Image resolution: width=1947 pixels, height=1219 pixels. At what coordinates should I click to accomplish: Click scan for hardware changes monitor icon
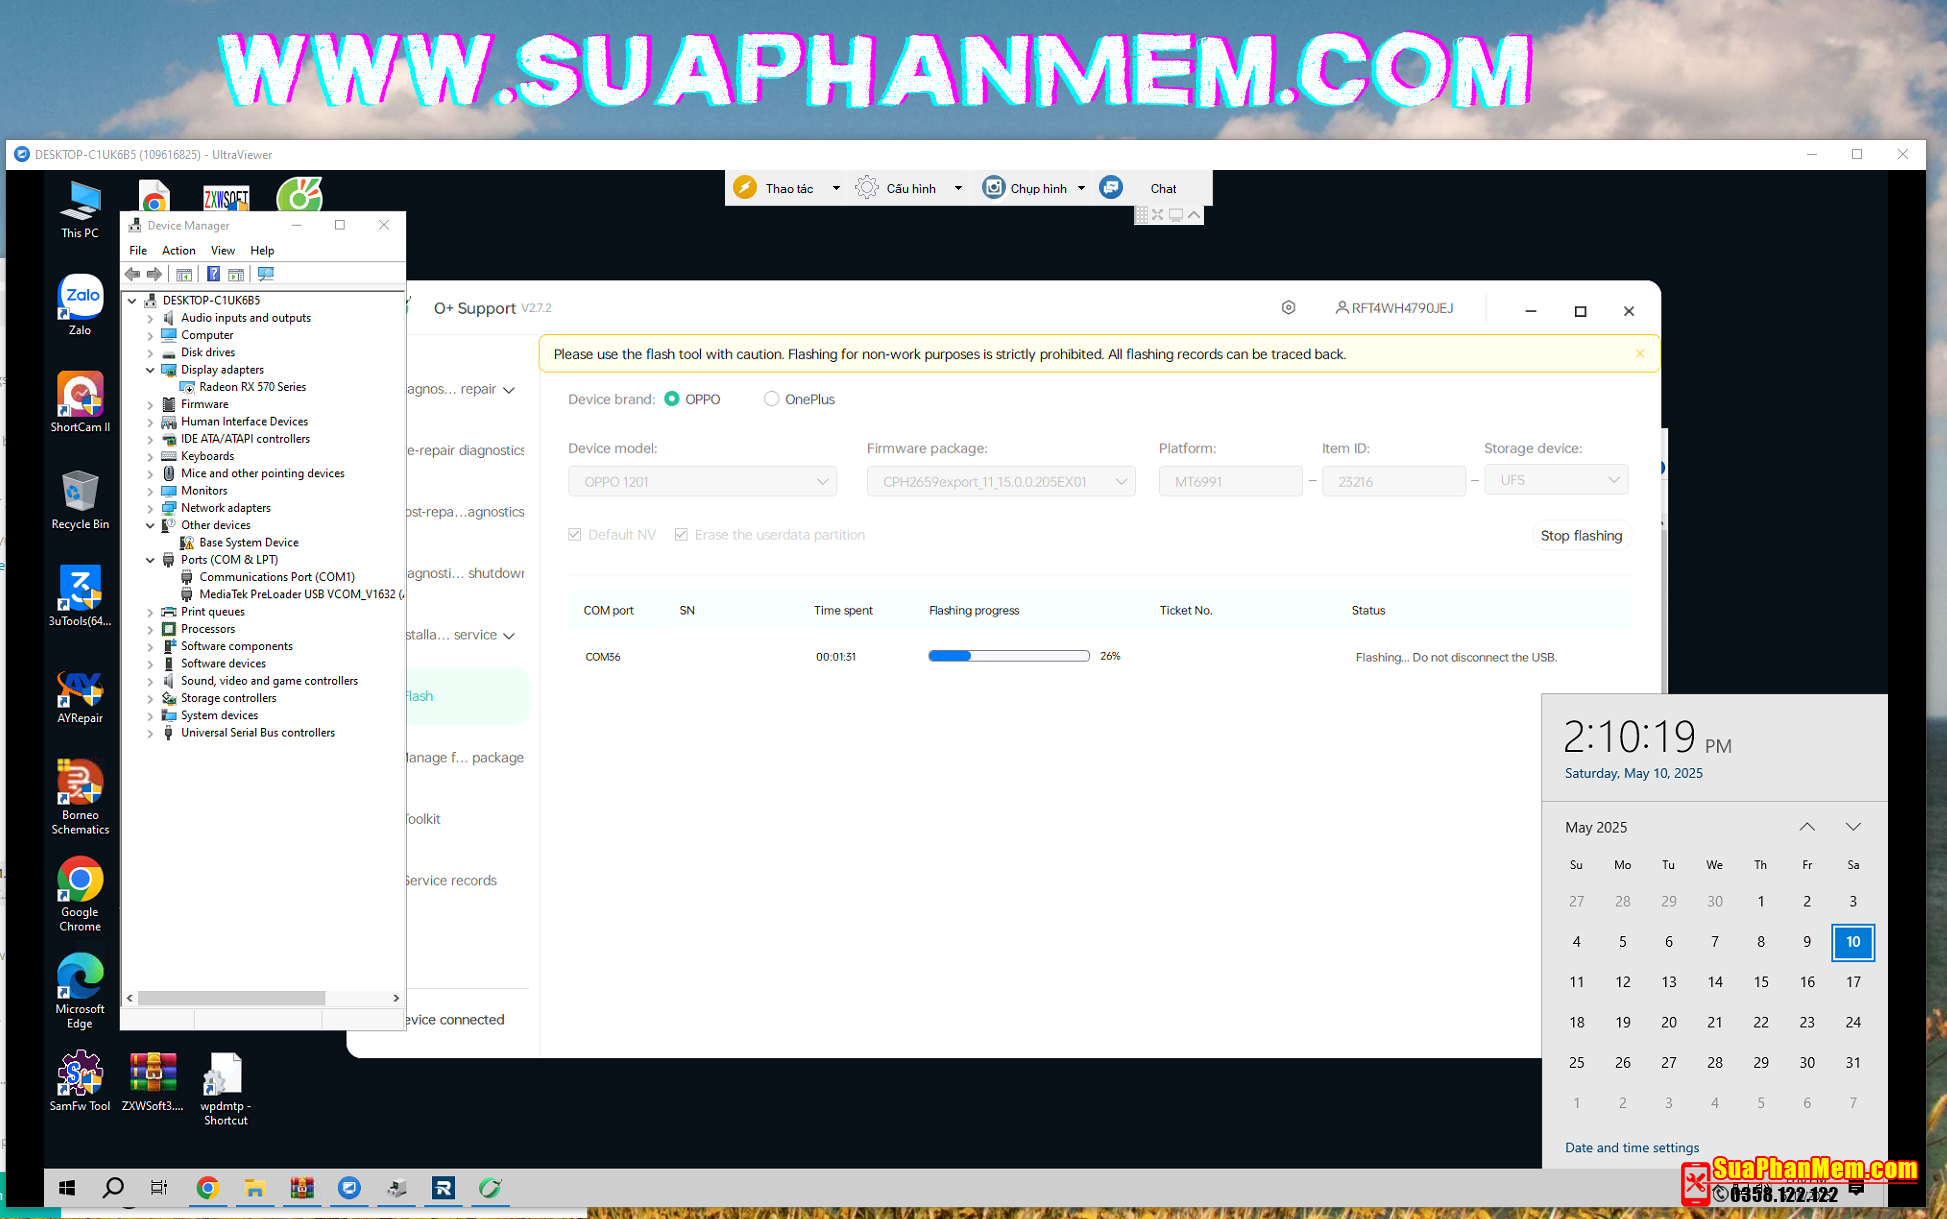pos(266,274)
